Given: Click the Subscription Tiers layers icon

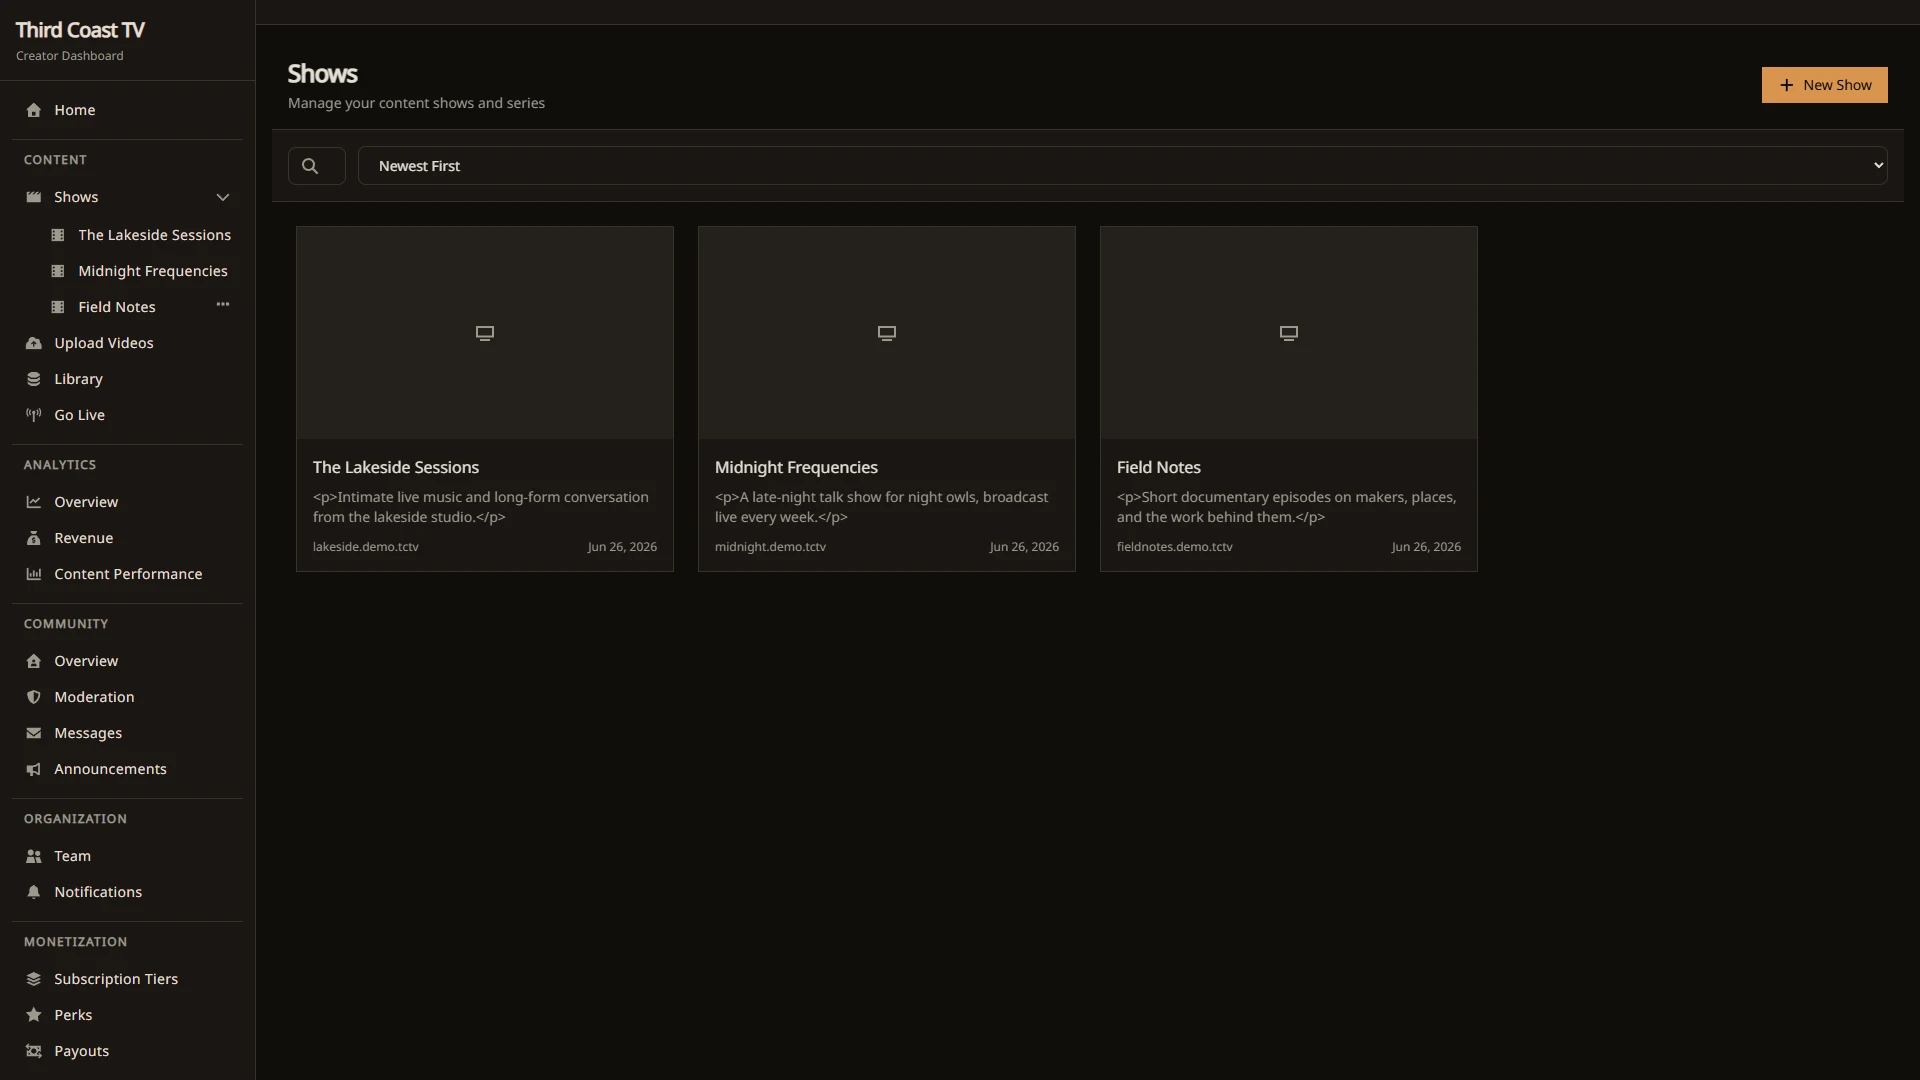Looking at the screenshot, I should click(x=34, y=979).
